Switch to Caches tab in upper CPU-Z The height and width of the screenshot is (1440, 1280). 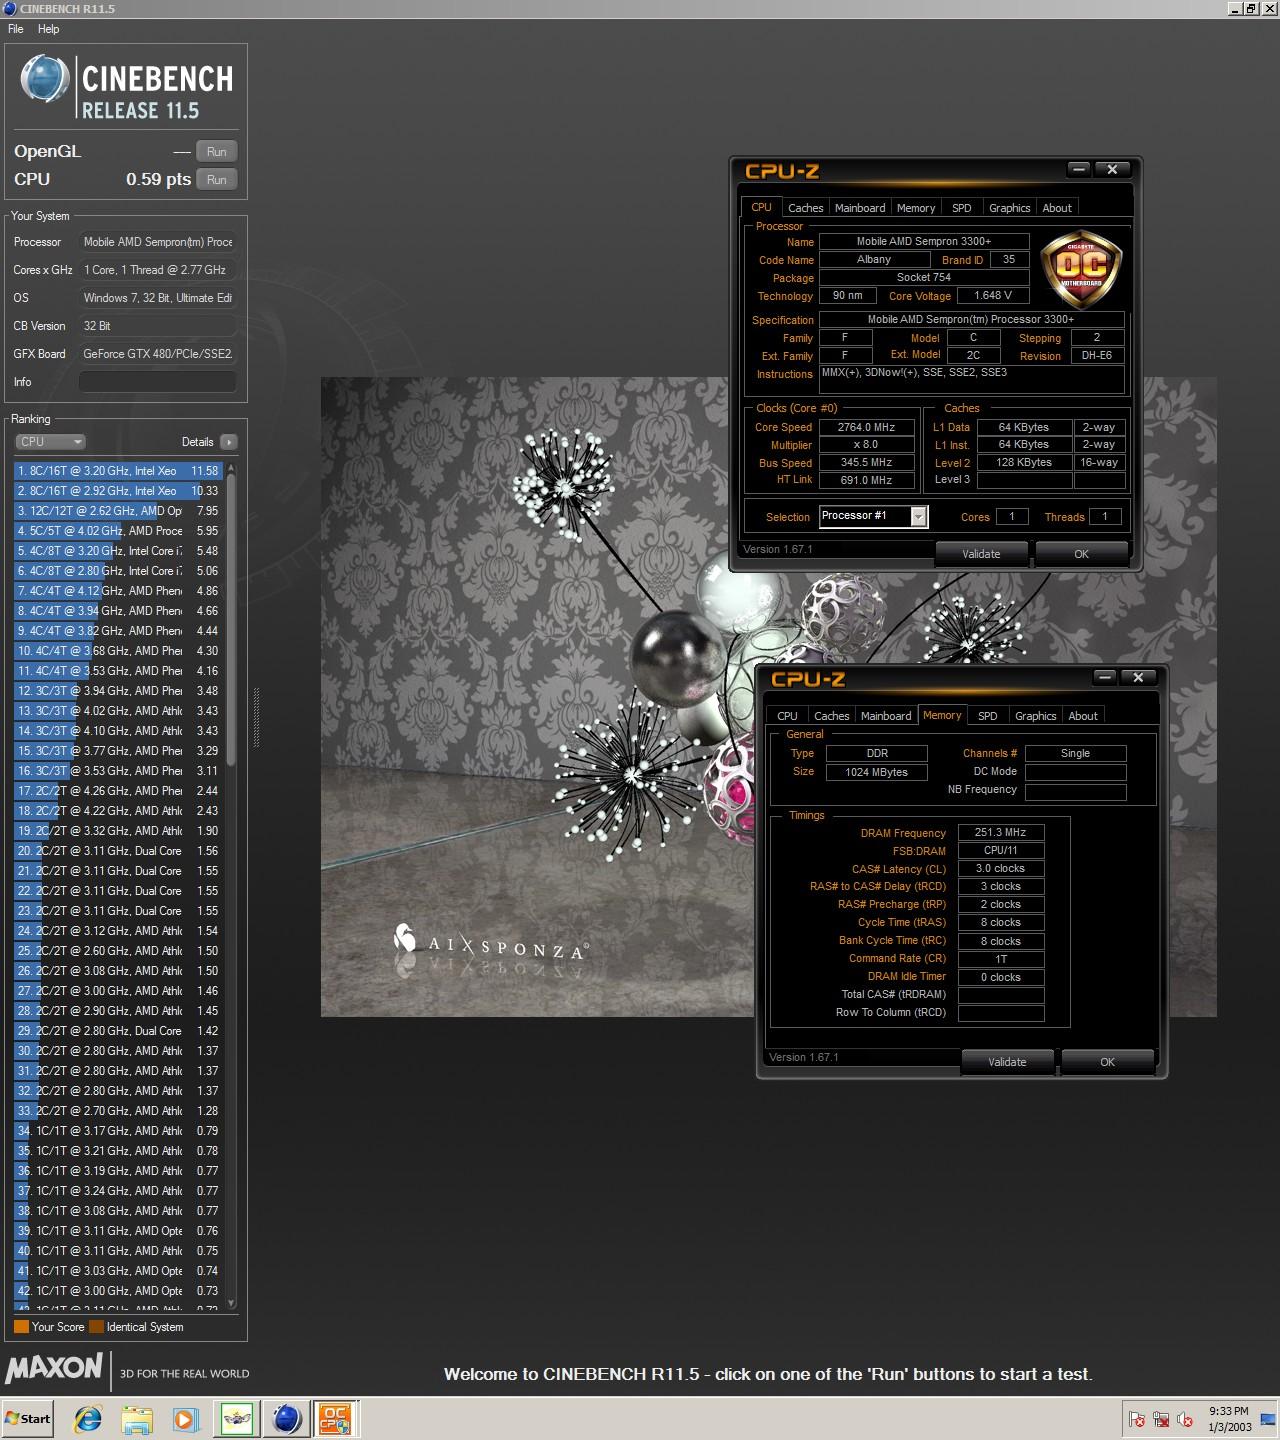pos(805,208)
